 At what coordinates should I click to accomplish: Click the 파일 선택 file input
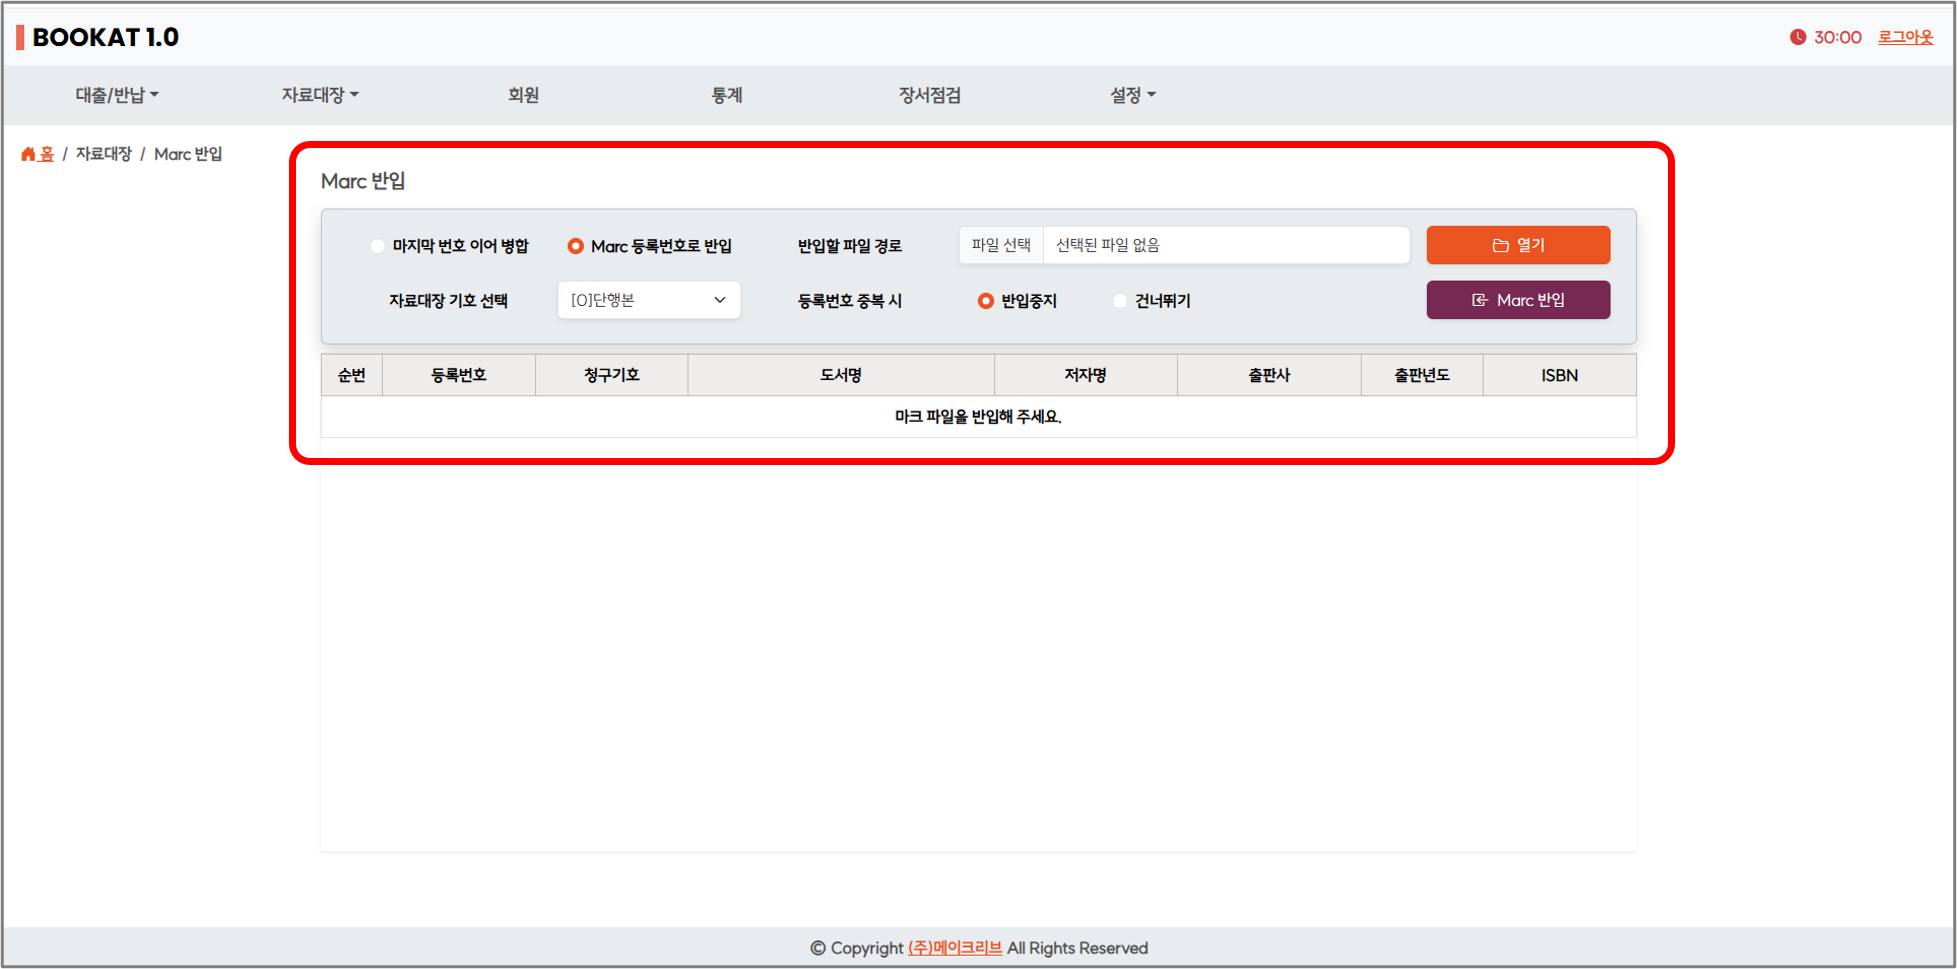coord(1001,245)
